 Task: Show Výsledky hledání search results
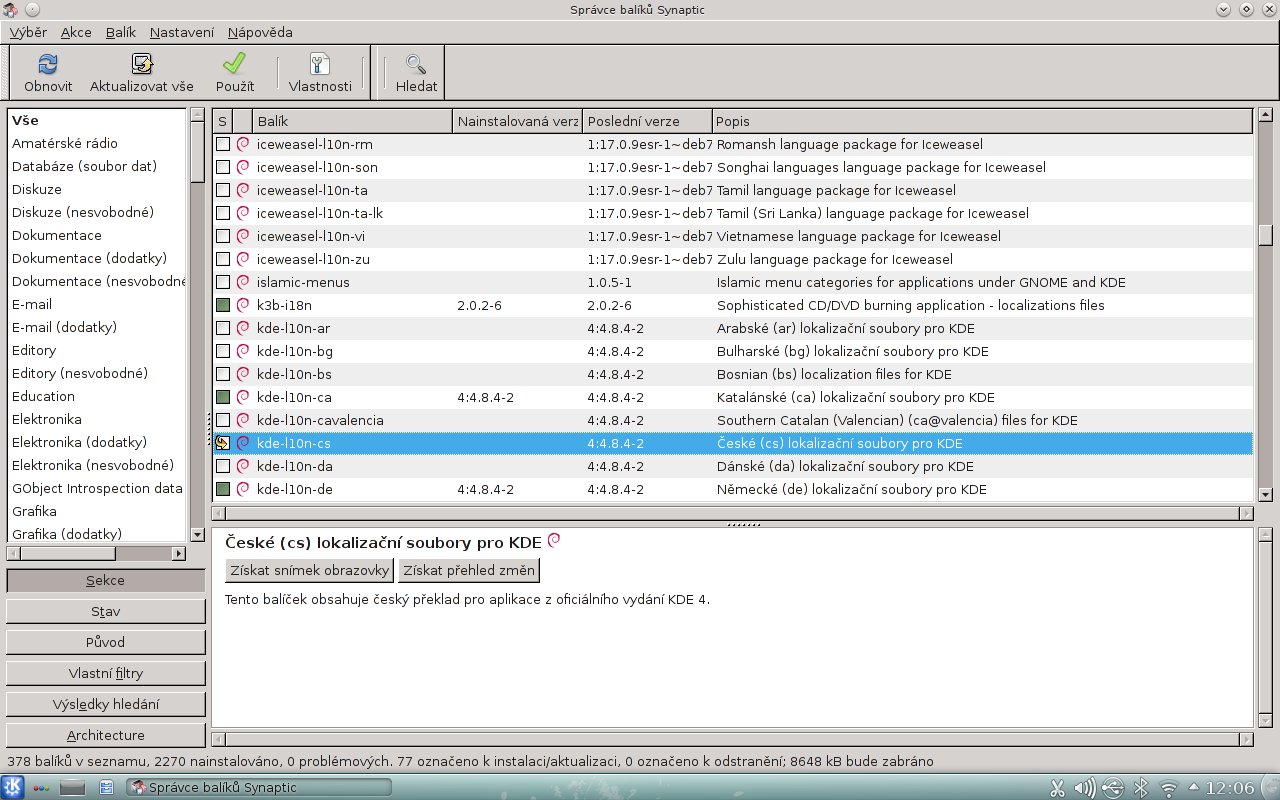tap(106, 704)
